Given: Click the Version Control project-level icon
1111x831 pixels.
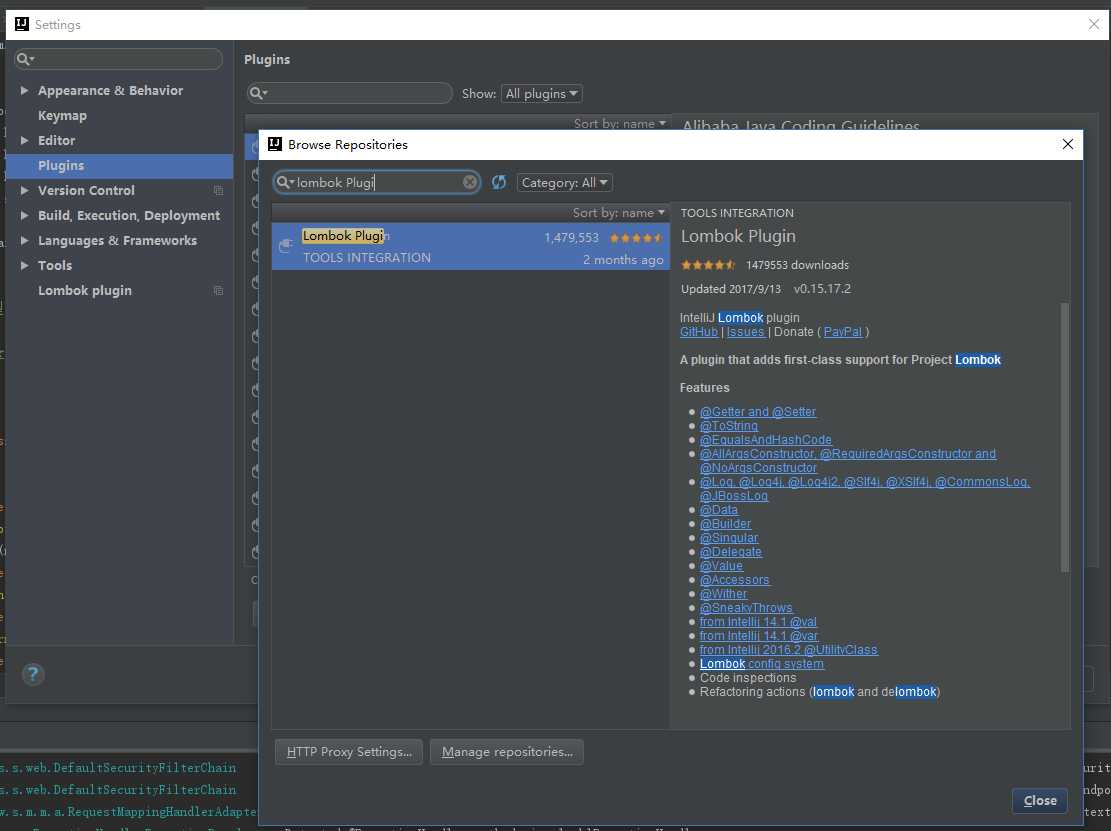Looking at the screenshot, I should 218,190.
